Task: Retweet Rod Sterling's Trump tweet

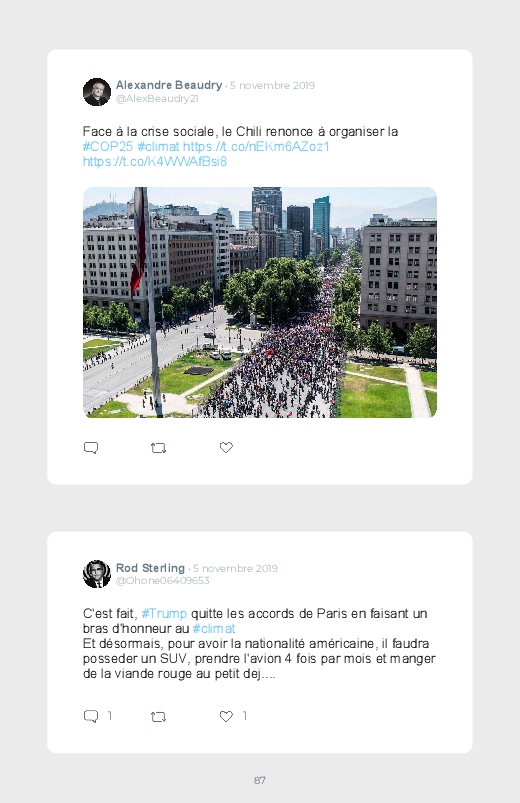Action: [158, 716]
